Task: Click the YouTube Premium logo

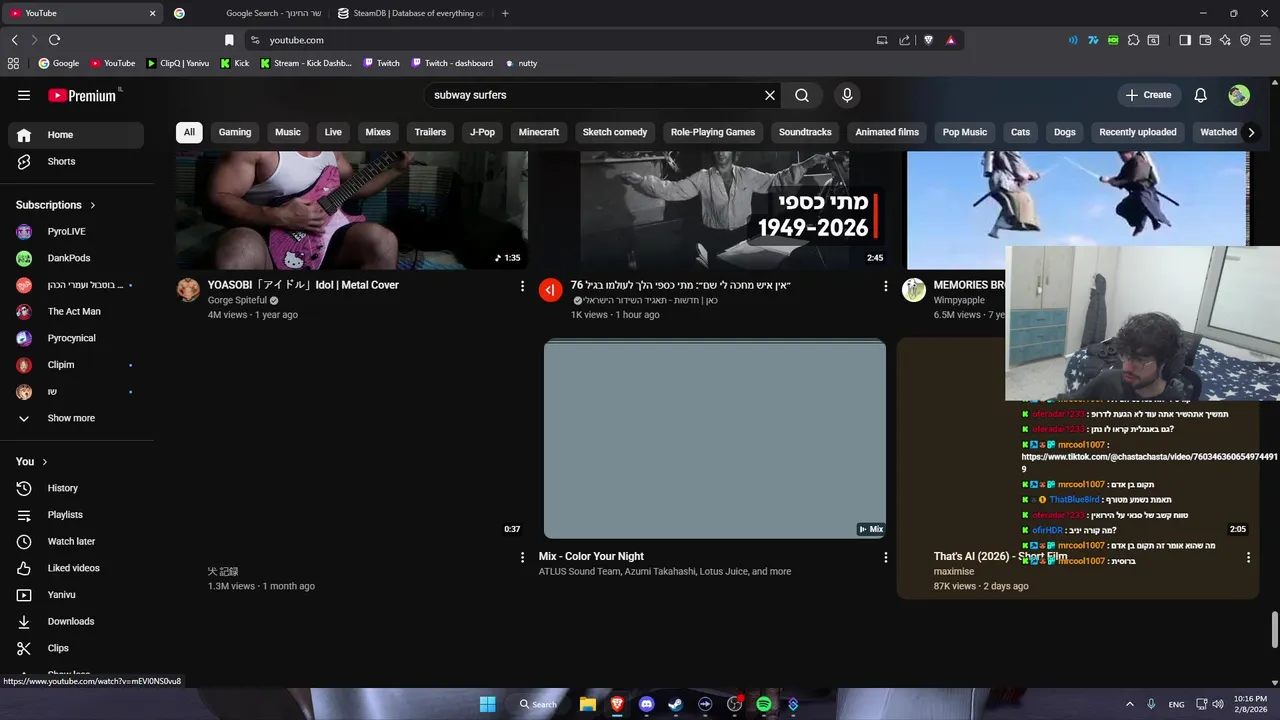Action: 84,95
